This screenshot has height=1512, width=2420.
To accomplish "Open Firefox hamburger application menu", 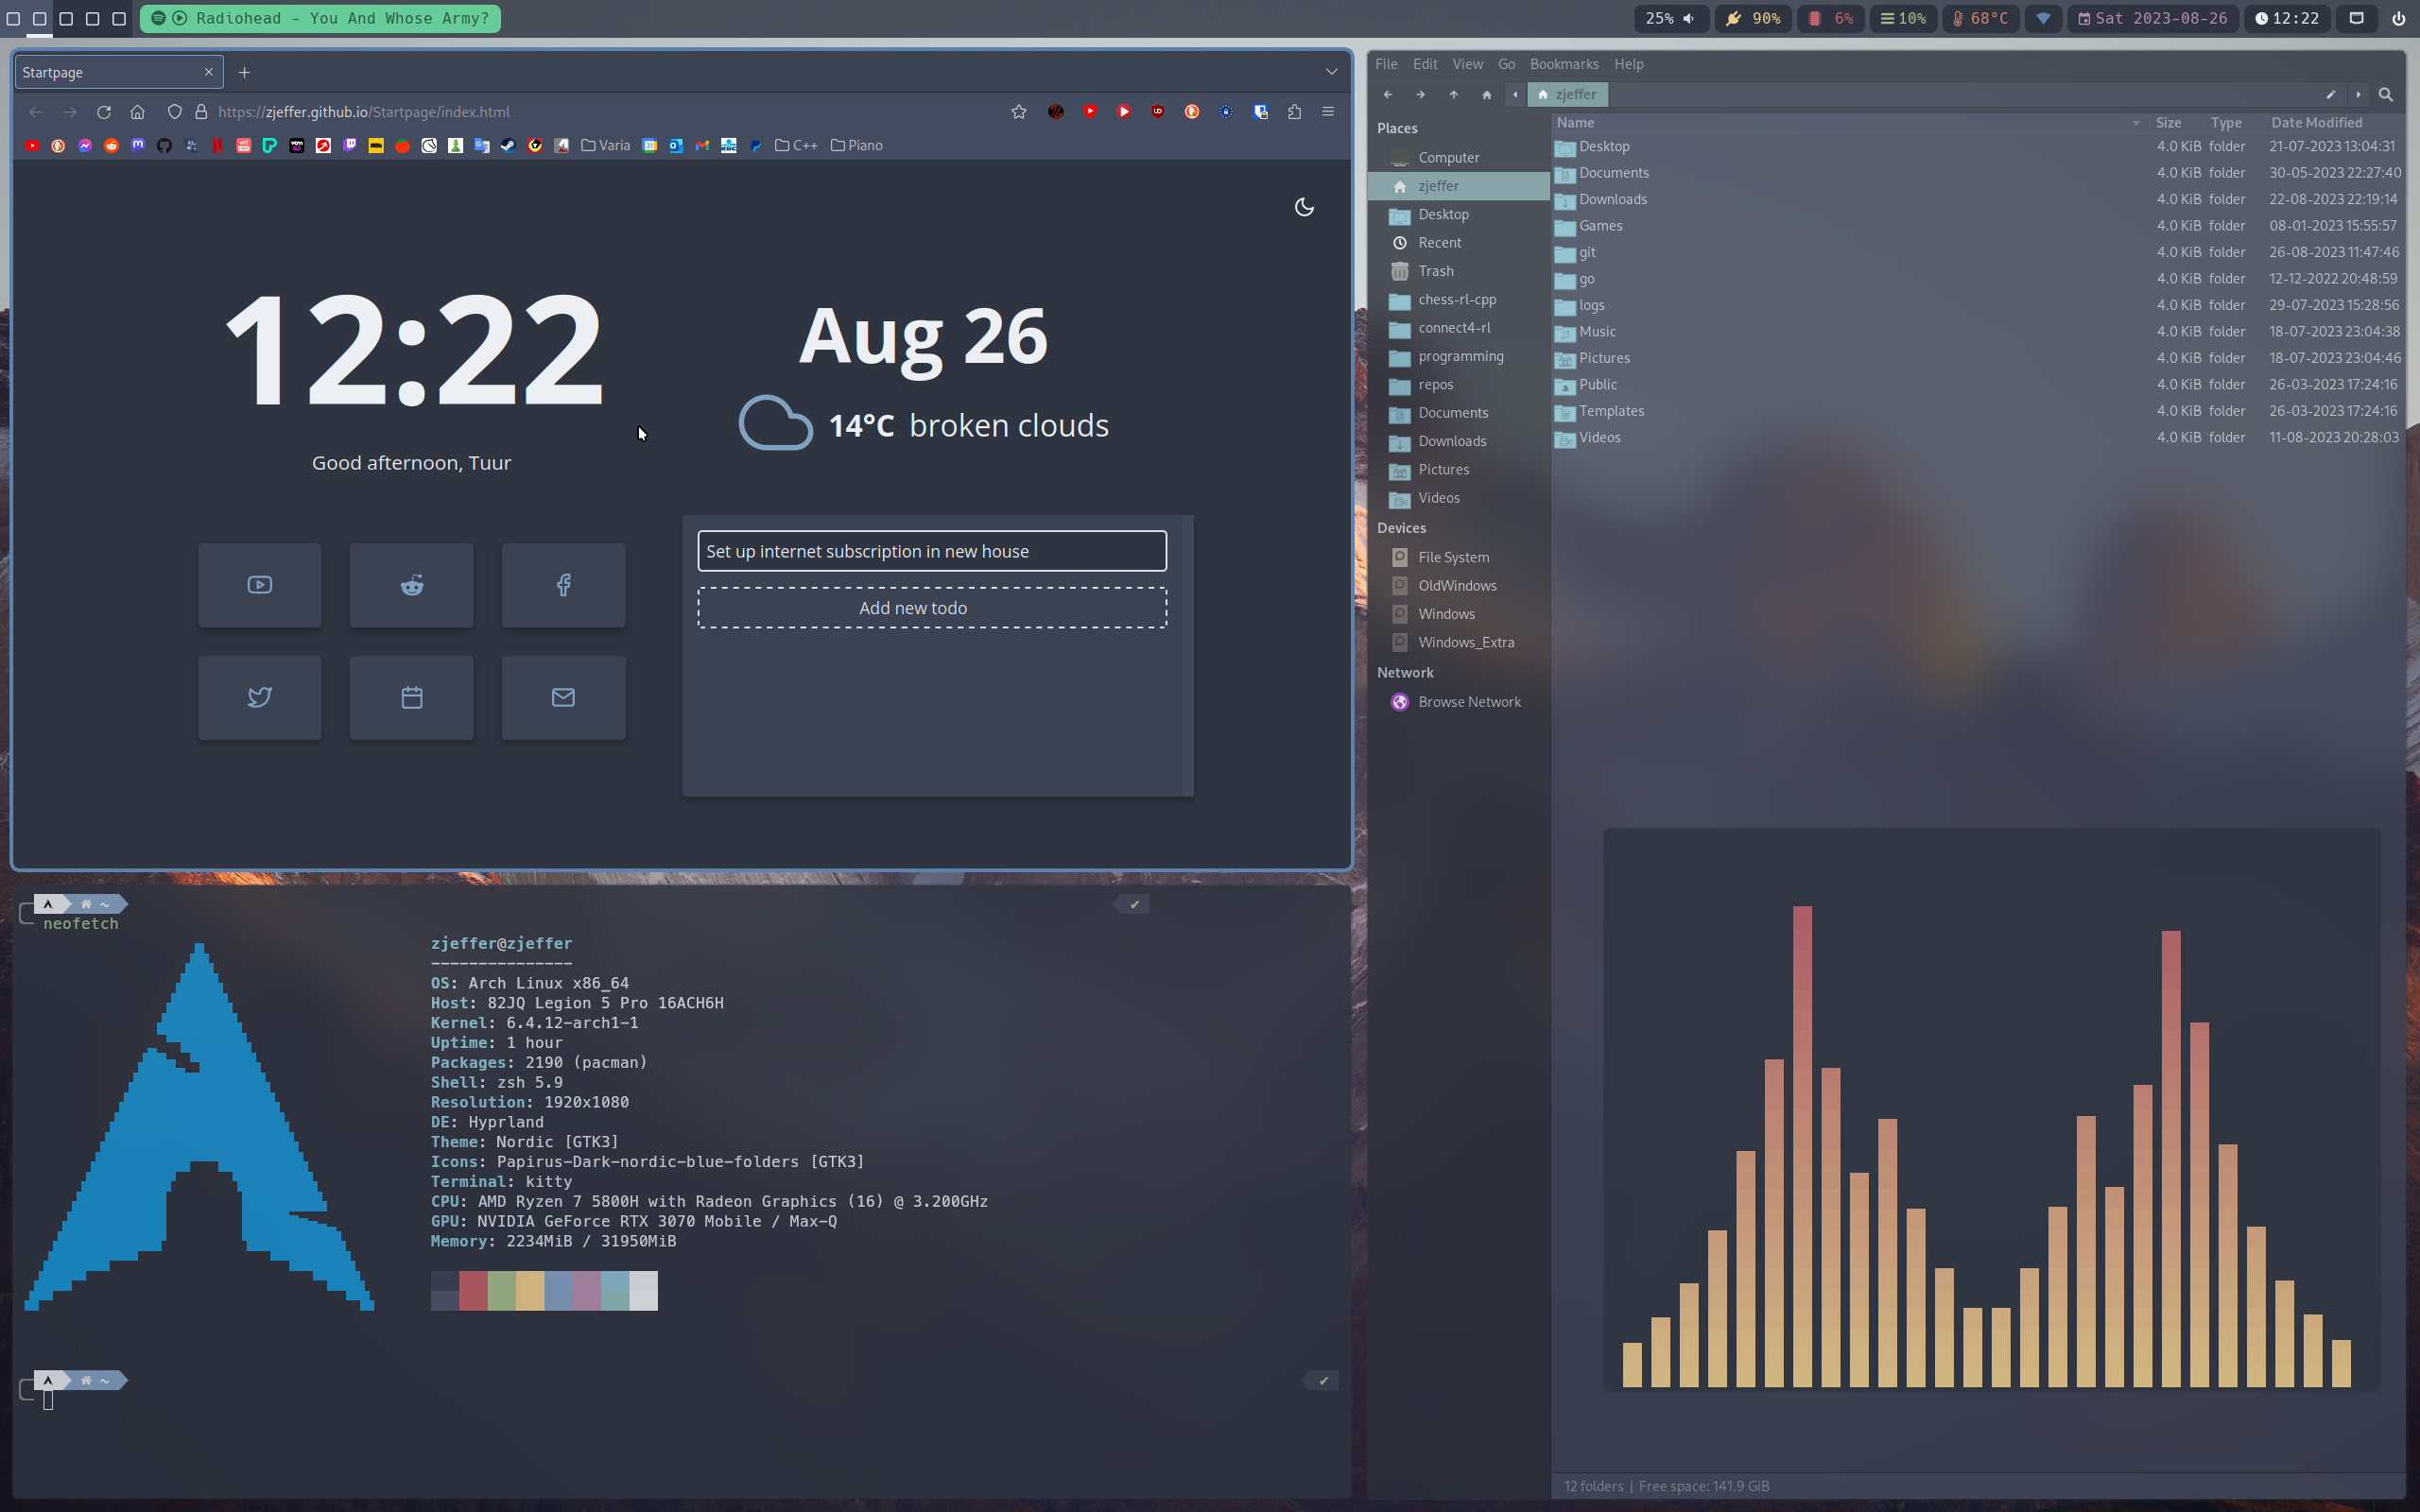I will click(1328, 112).
